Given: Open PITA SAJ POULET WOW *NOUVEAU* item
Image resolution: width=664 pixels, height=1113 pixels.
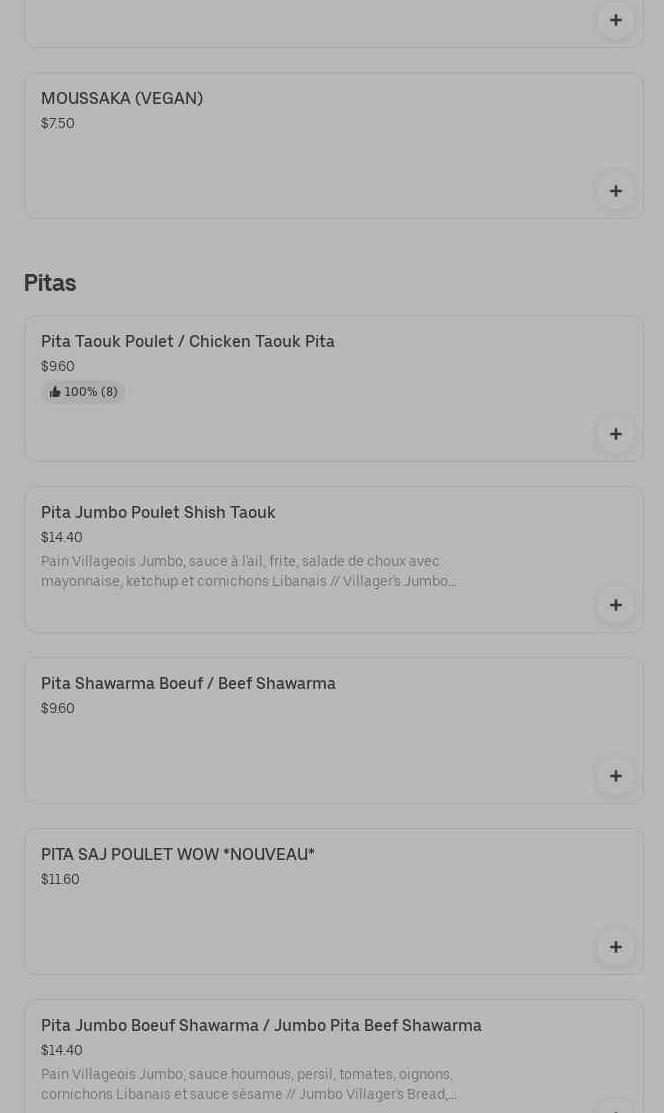Looking at the screenshot, I should [178, 854].
